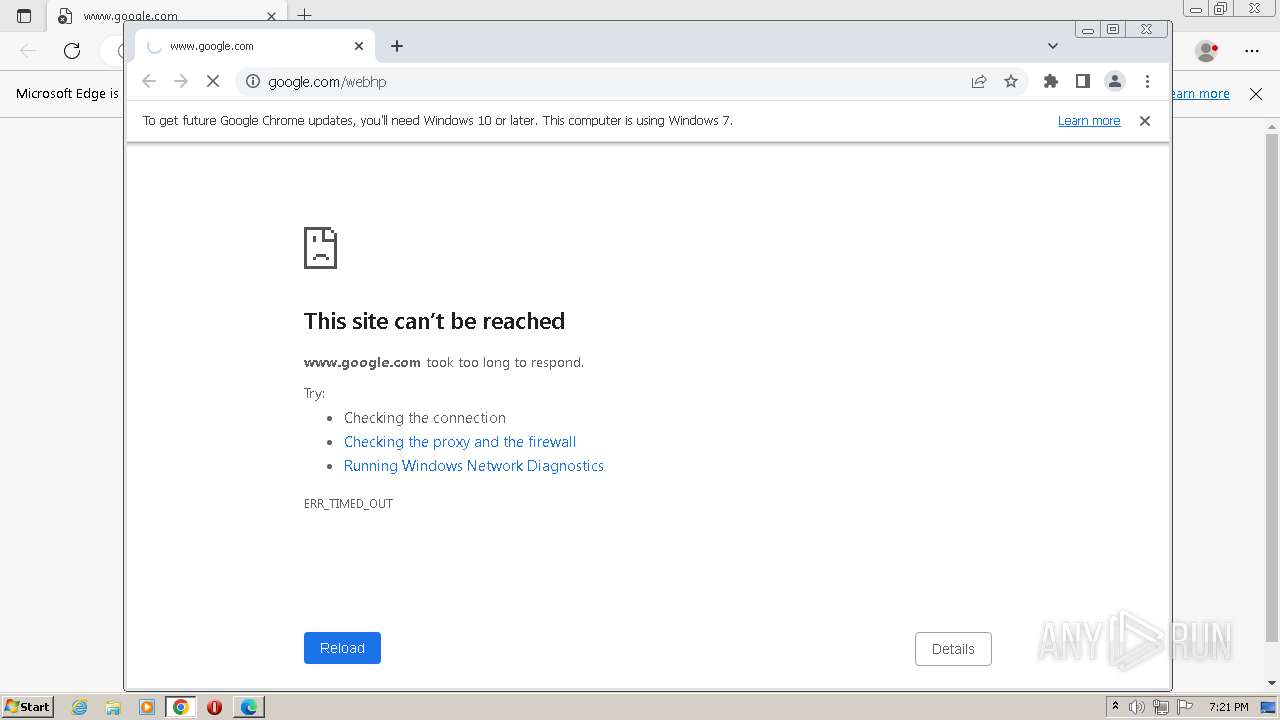Open Learn more link in Edge notification
This screenshot has height=720, width=1280.
[1200, 94]
